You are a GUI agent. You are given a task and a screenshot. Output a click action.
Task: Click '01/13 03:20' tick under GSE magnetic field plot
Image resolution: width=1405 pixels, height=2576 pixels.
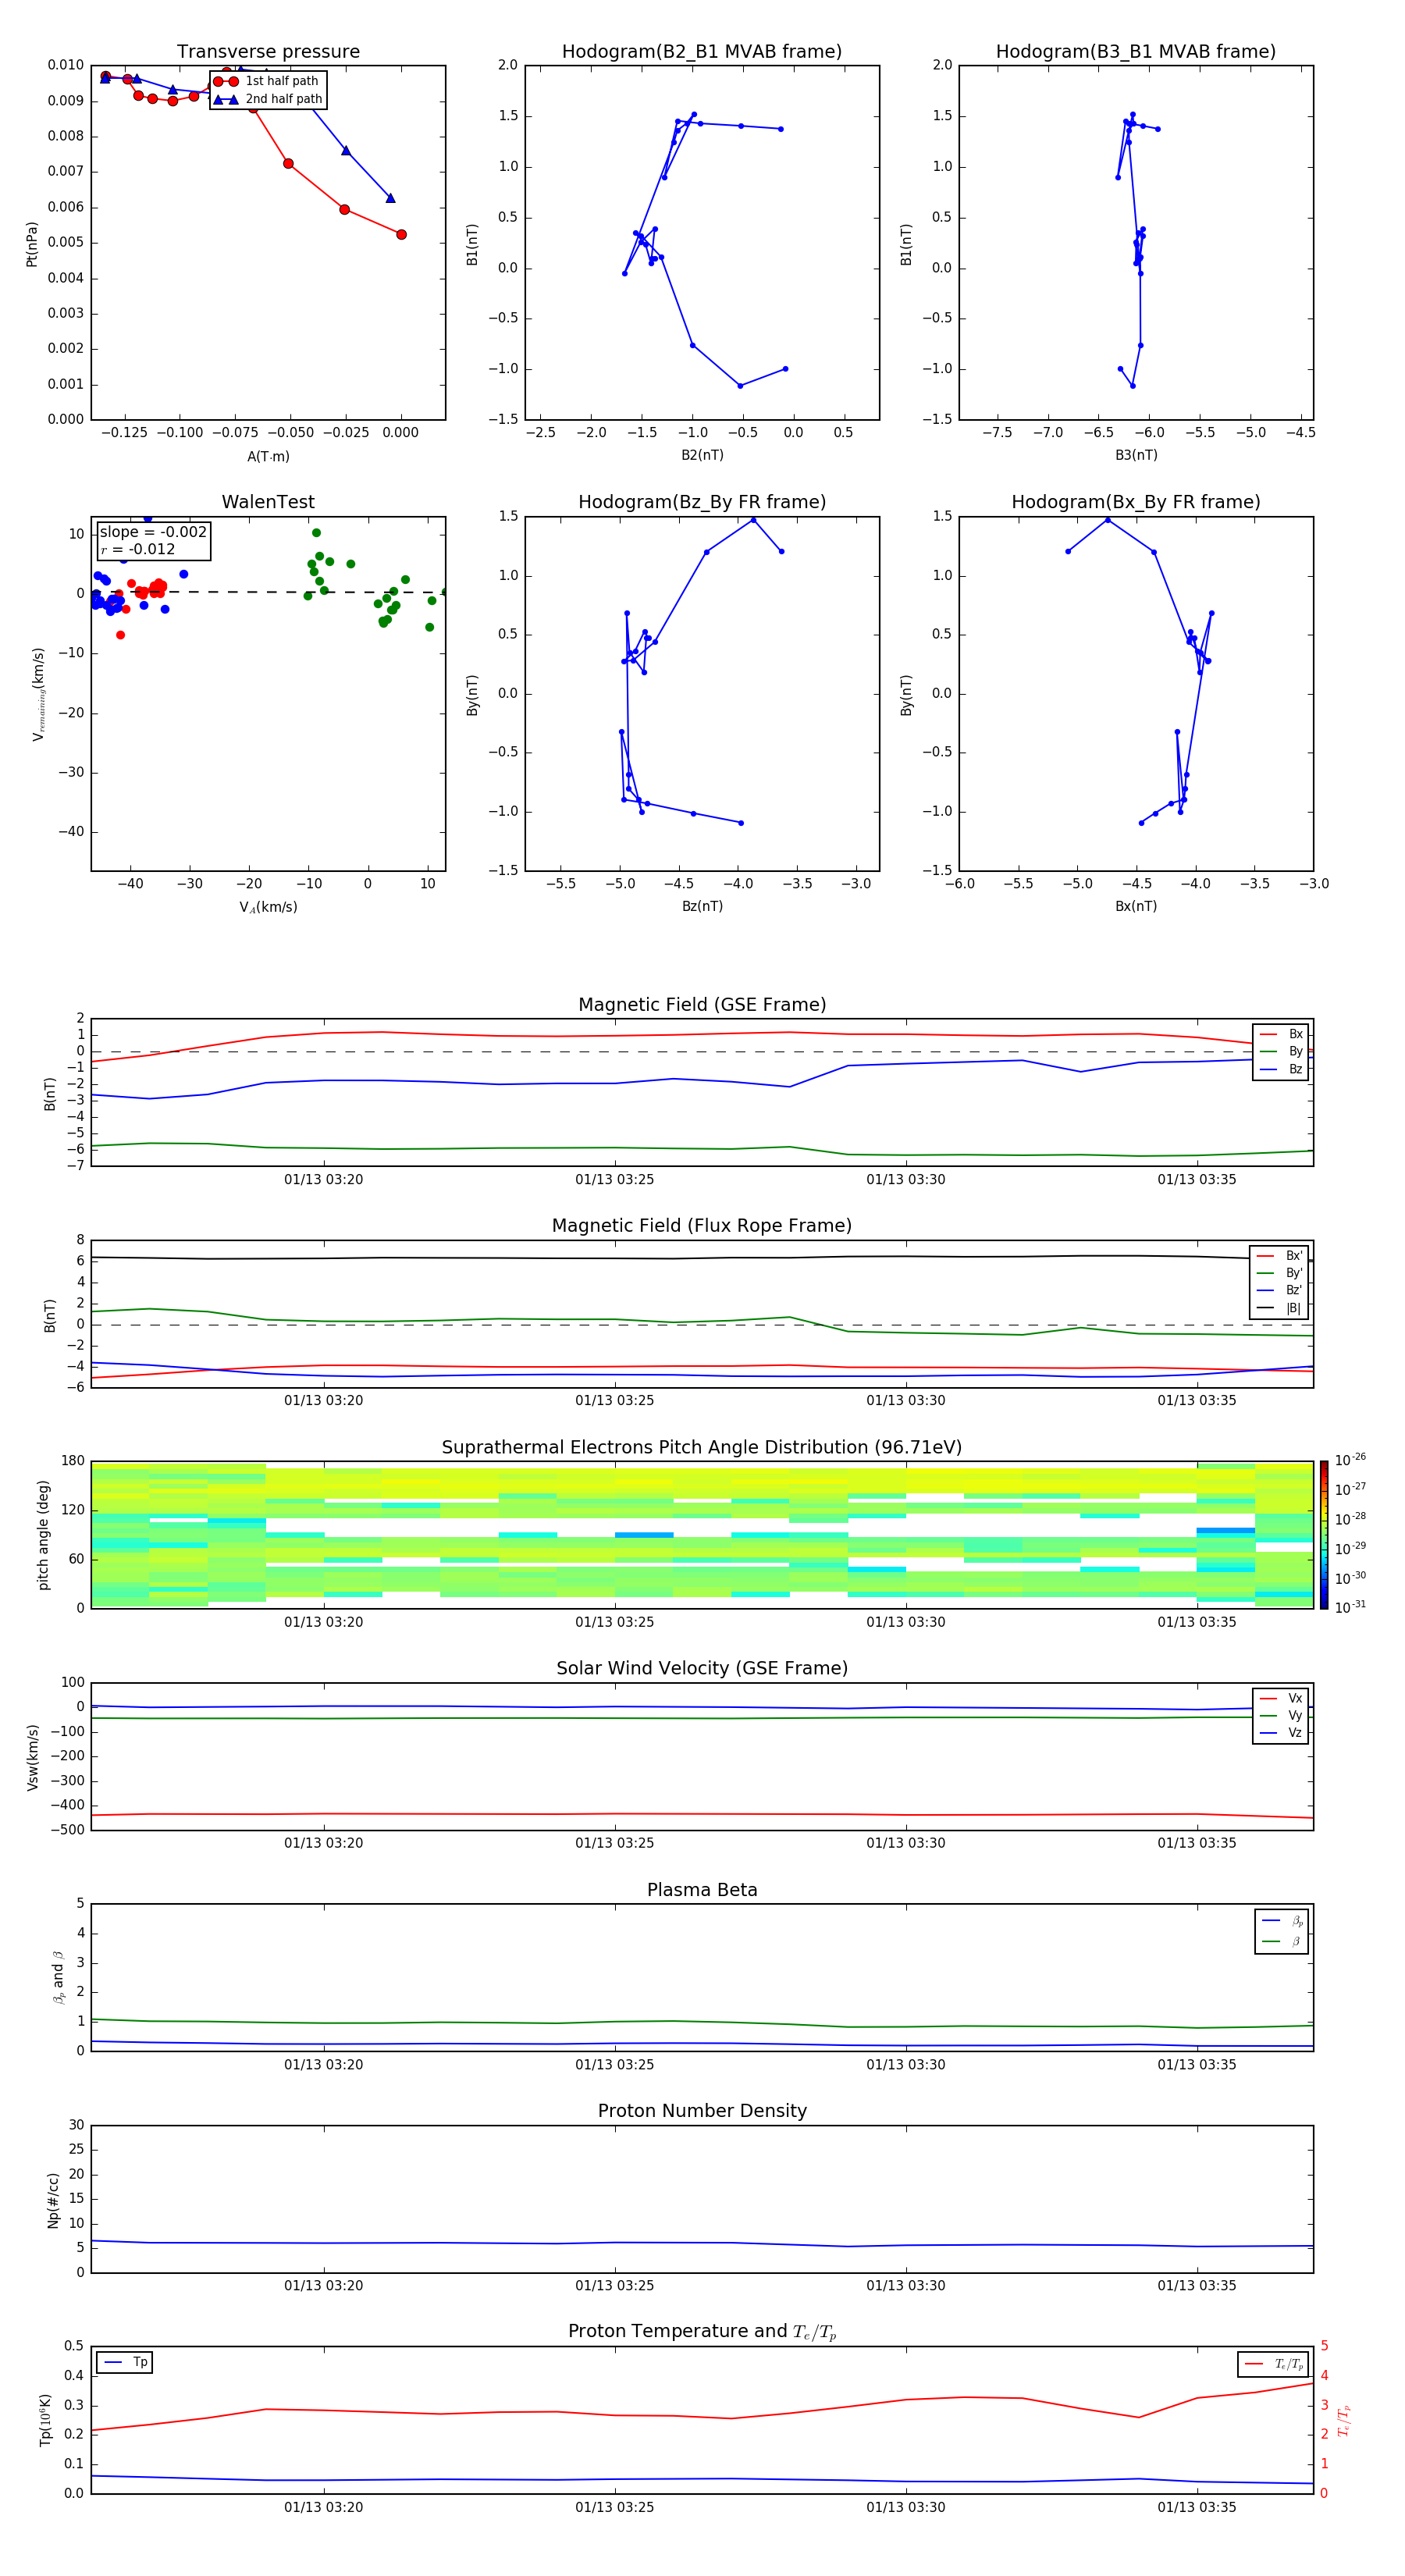click(x=323, y=1180)
